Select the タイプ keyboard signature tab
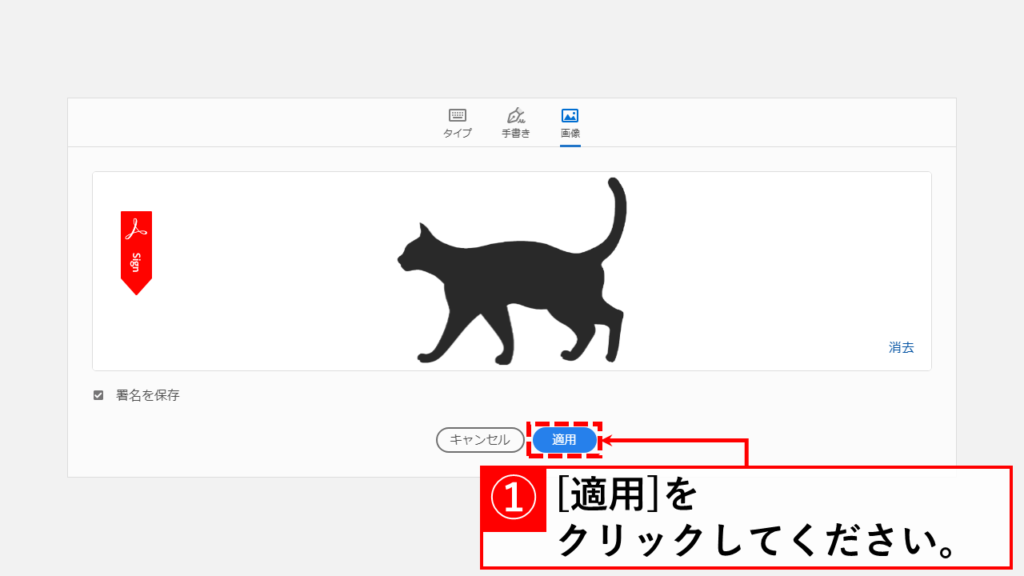 point(457,123)
